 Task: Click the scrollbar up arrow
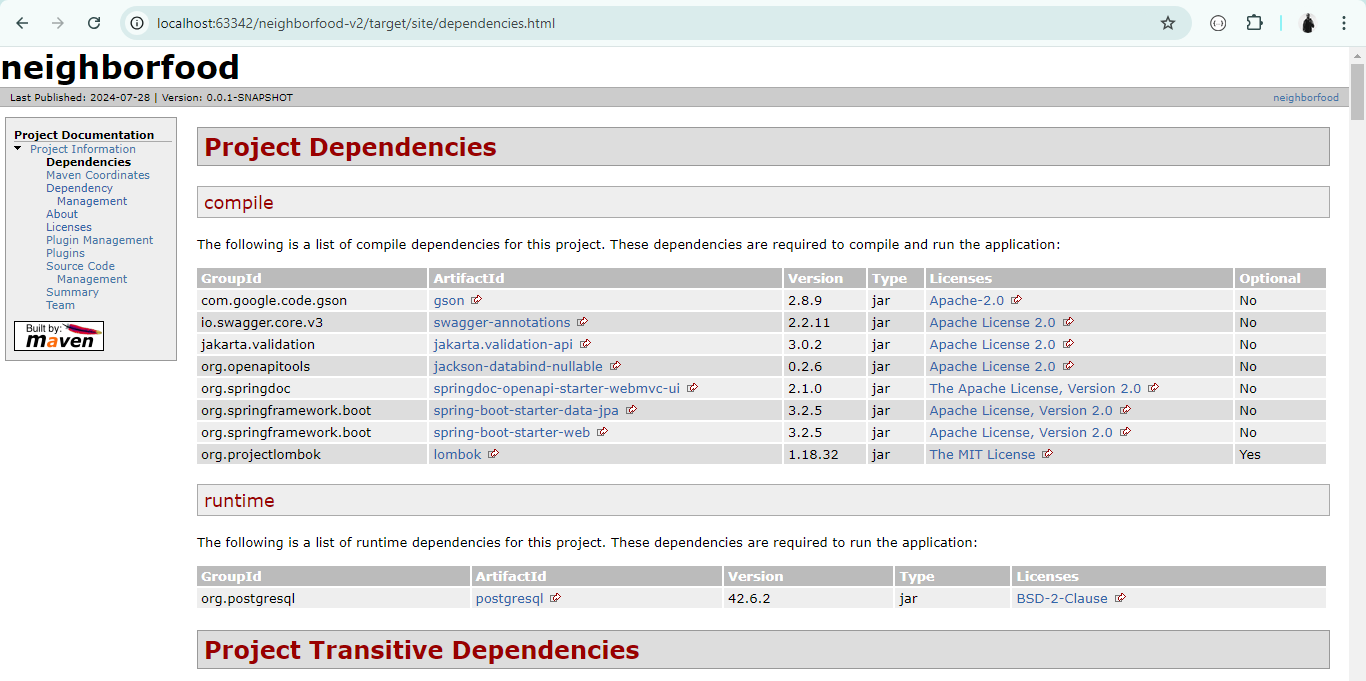pyautogui.click(x=1357, y=54)
